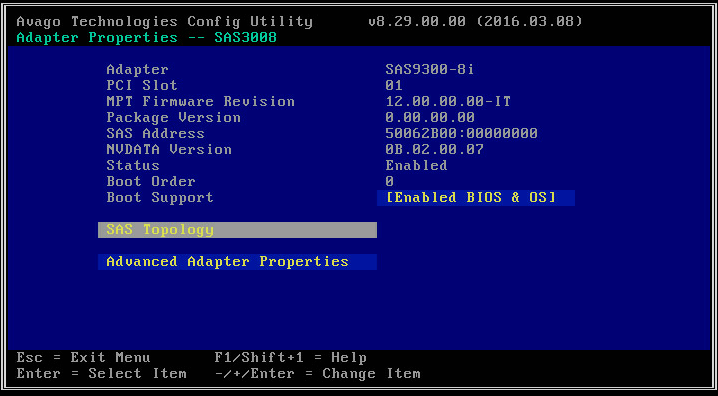Click SAS address 50062B00:00000000

click(461, 134)
